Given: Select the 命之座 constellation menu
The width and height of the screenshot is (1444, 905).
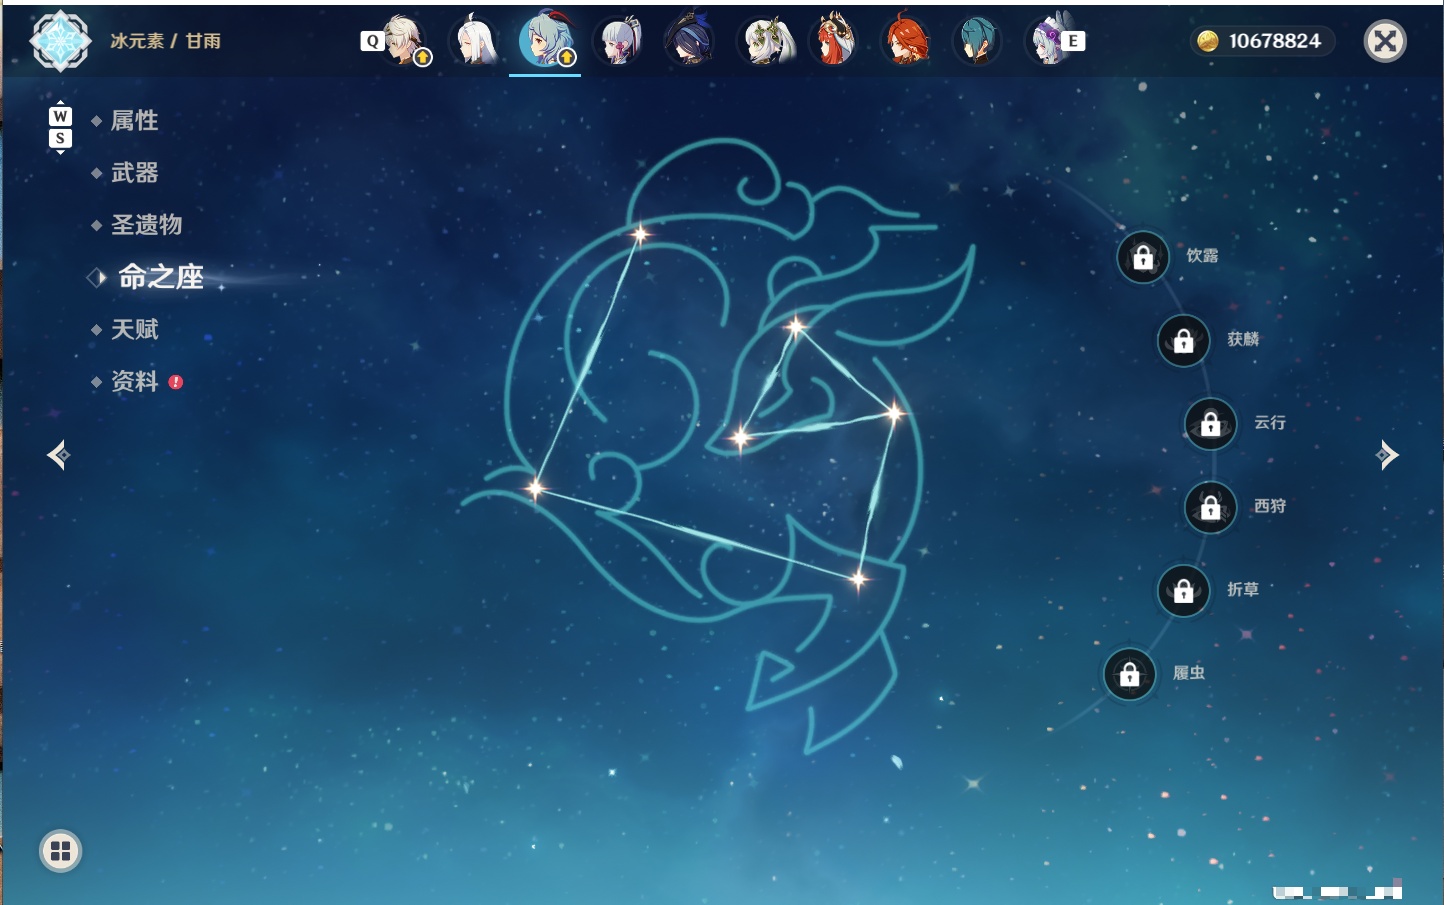Looking at the screenshot, I should [161, 277].
